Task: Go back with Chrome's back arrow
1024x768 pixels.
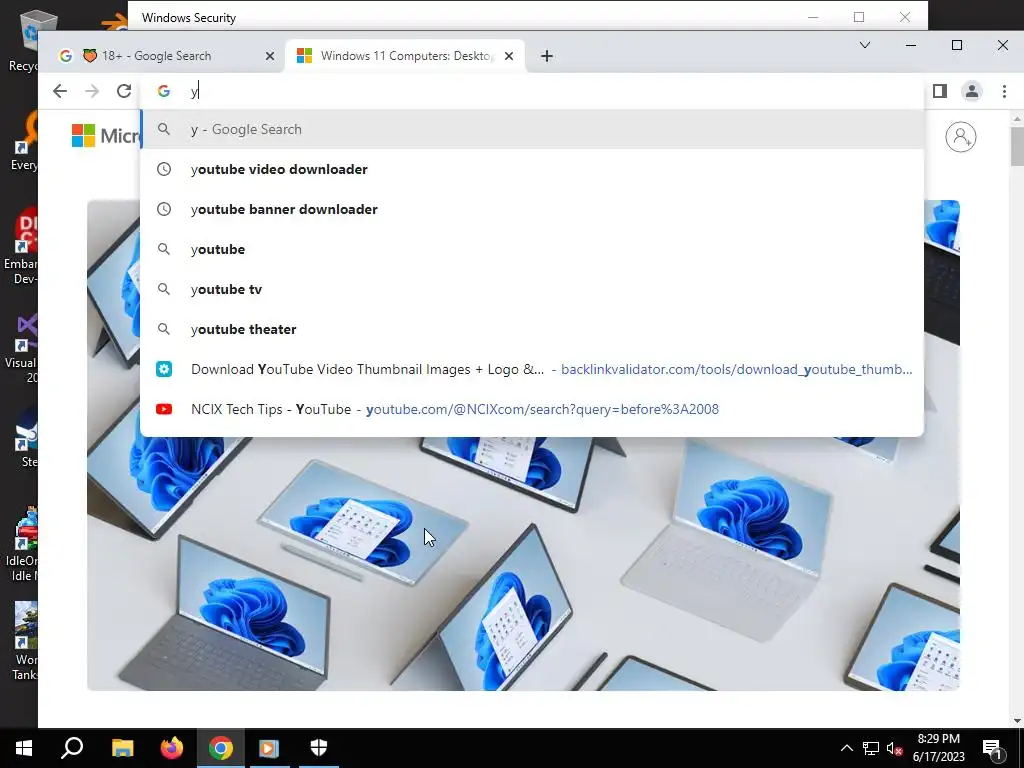Action: (x=60, y=91)
